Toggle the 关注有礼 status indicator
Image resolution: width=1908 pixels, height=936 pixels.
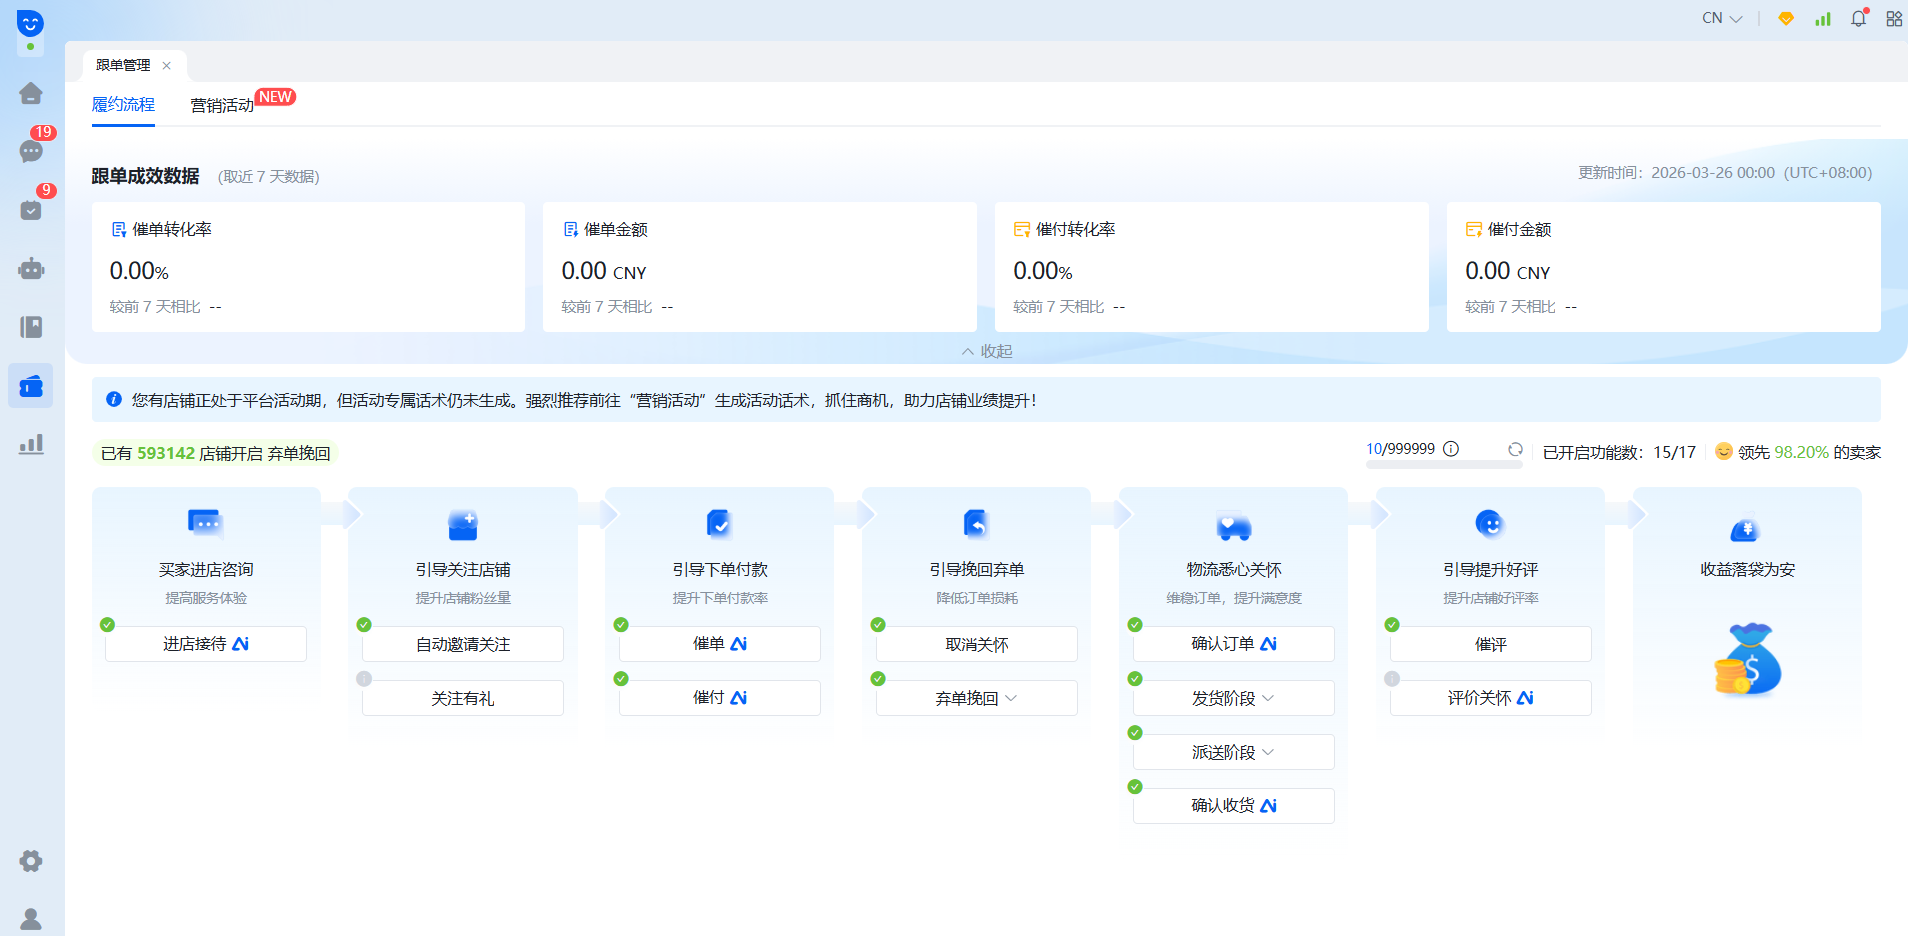364,679
